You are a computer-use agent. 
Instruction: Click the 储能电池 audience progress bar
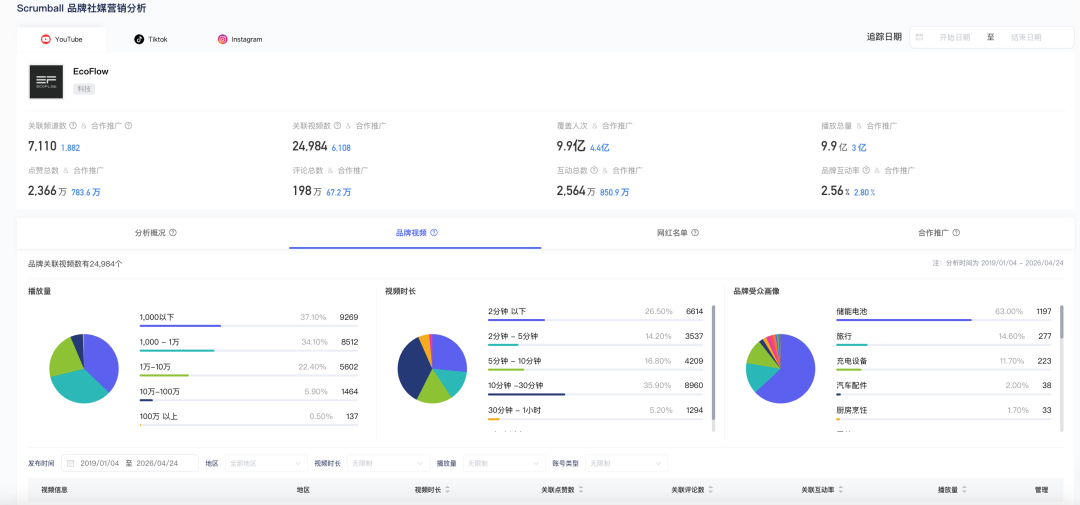pyautogui.click(x=944, y=320)
